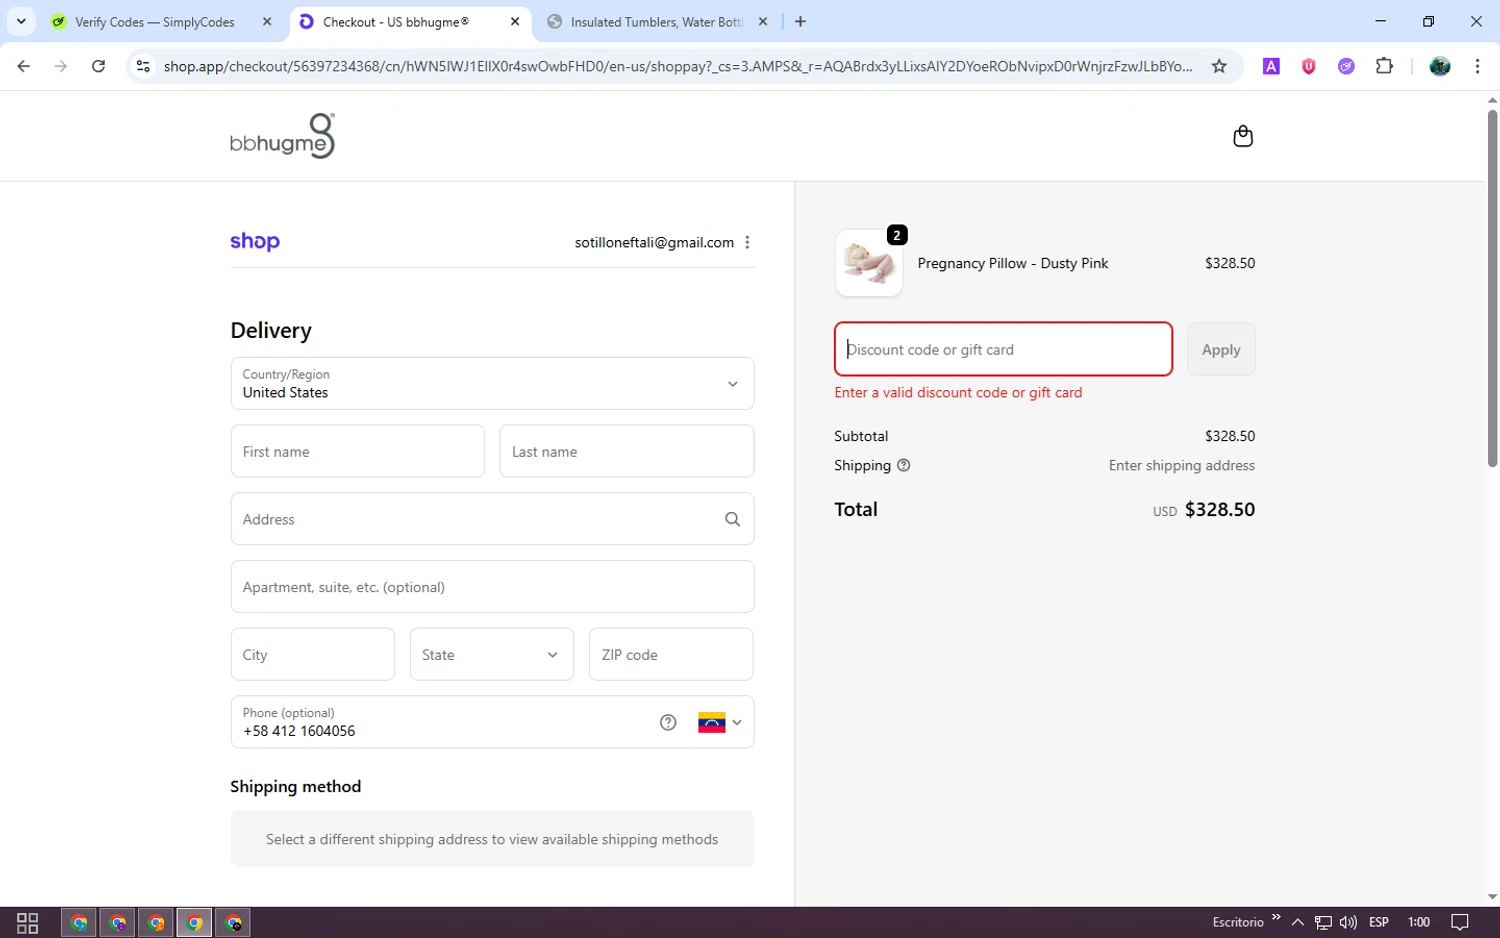1500x938 pixels.
Task: Click 'Enter a valid discount code' error text
Action: click(x=958, y=392)
